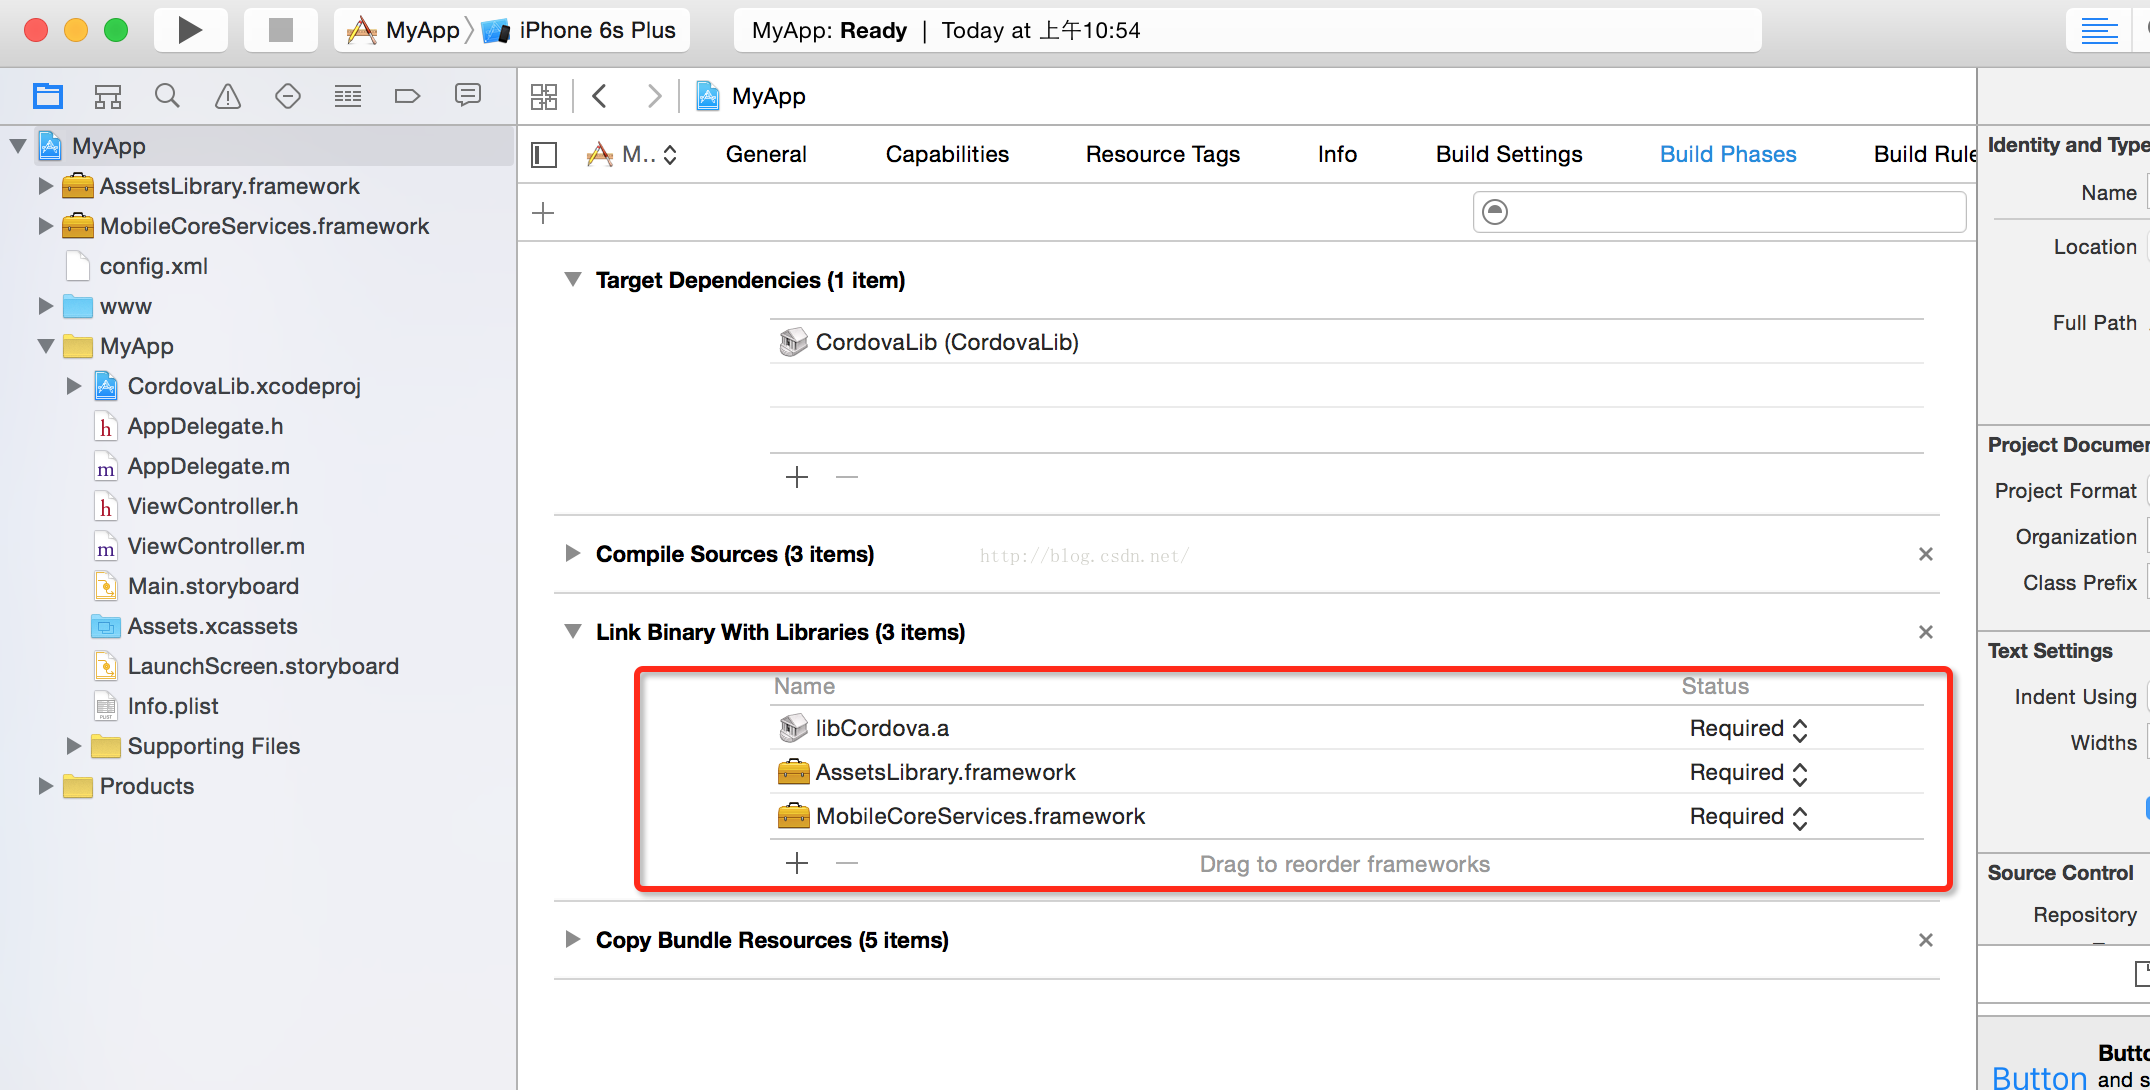
Task: Open the Report navigator speech bubble icon
Action: tap(468, 95)
